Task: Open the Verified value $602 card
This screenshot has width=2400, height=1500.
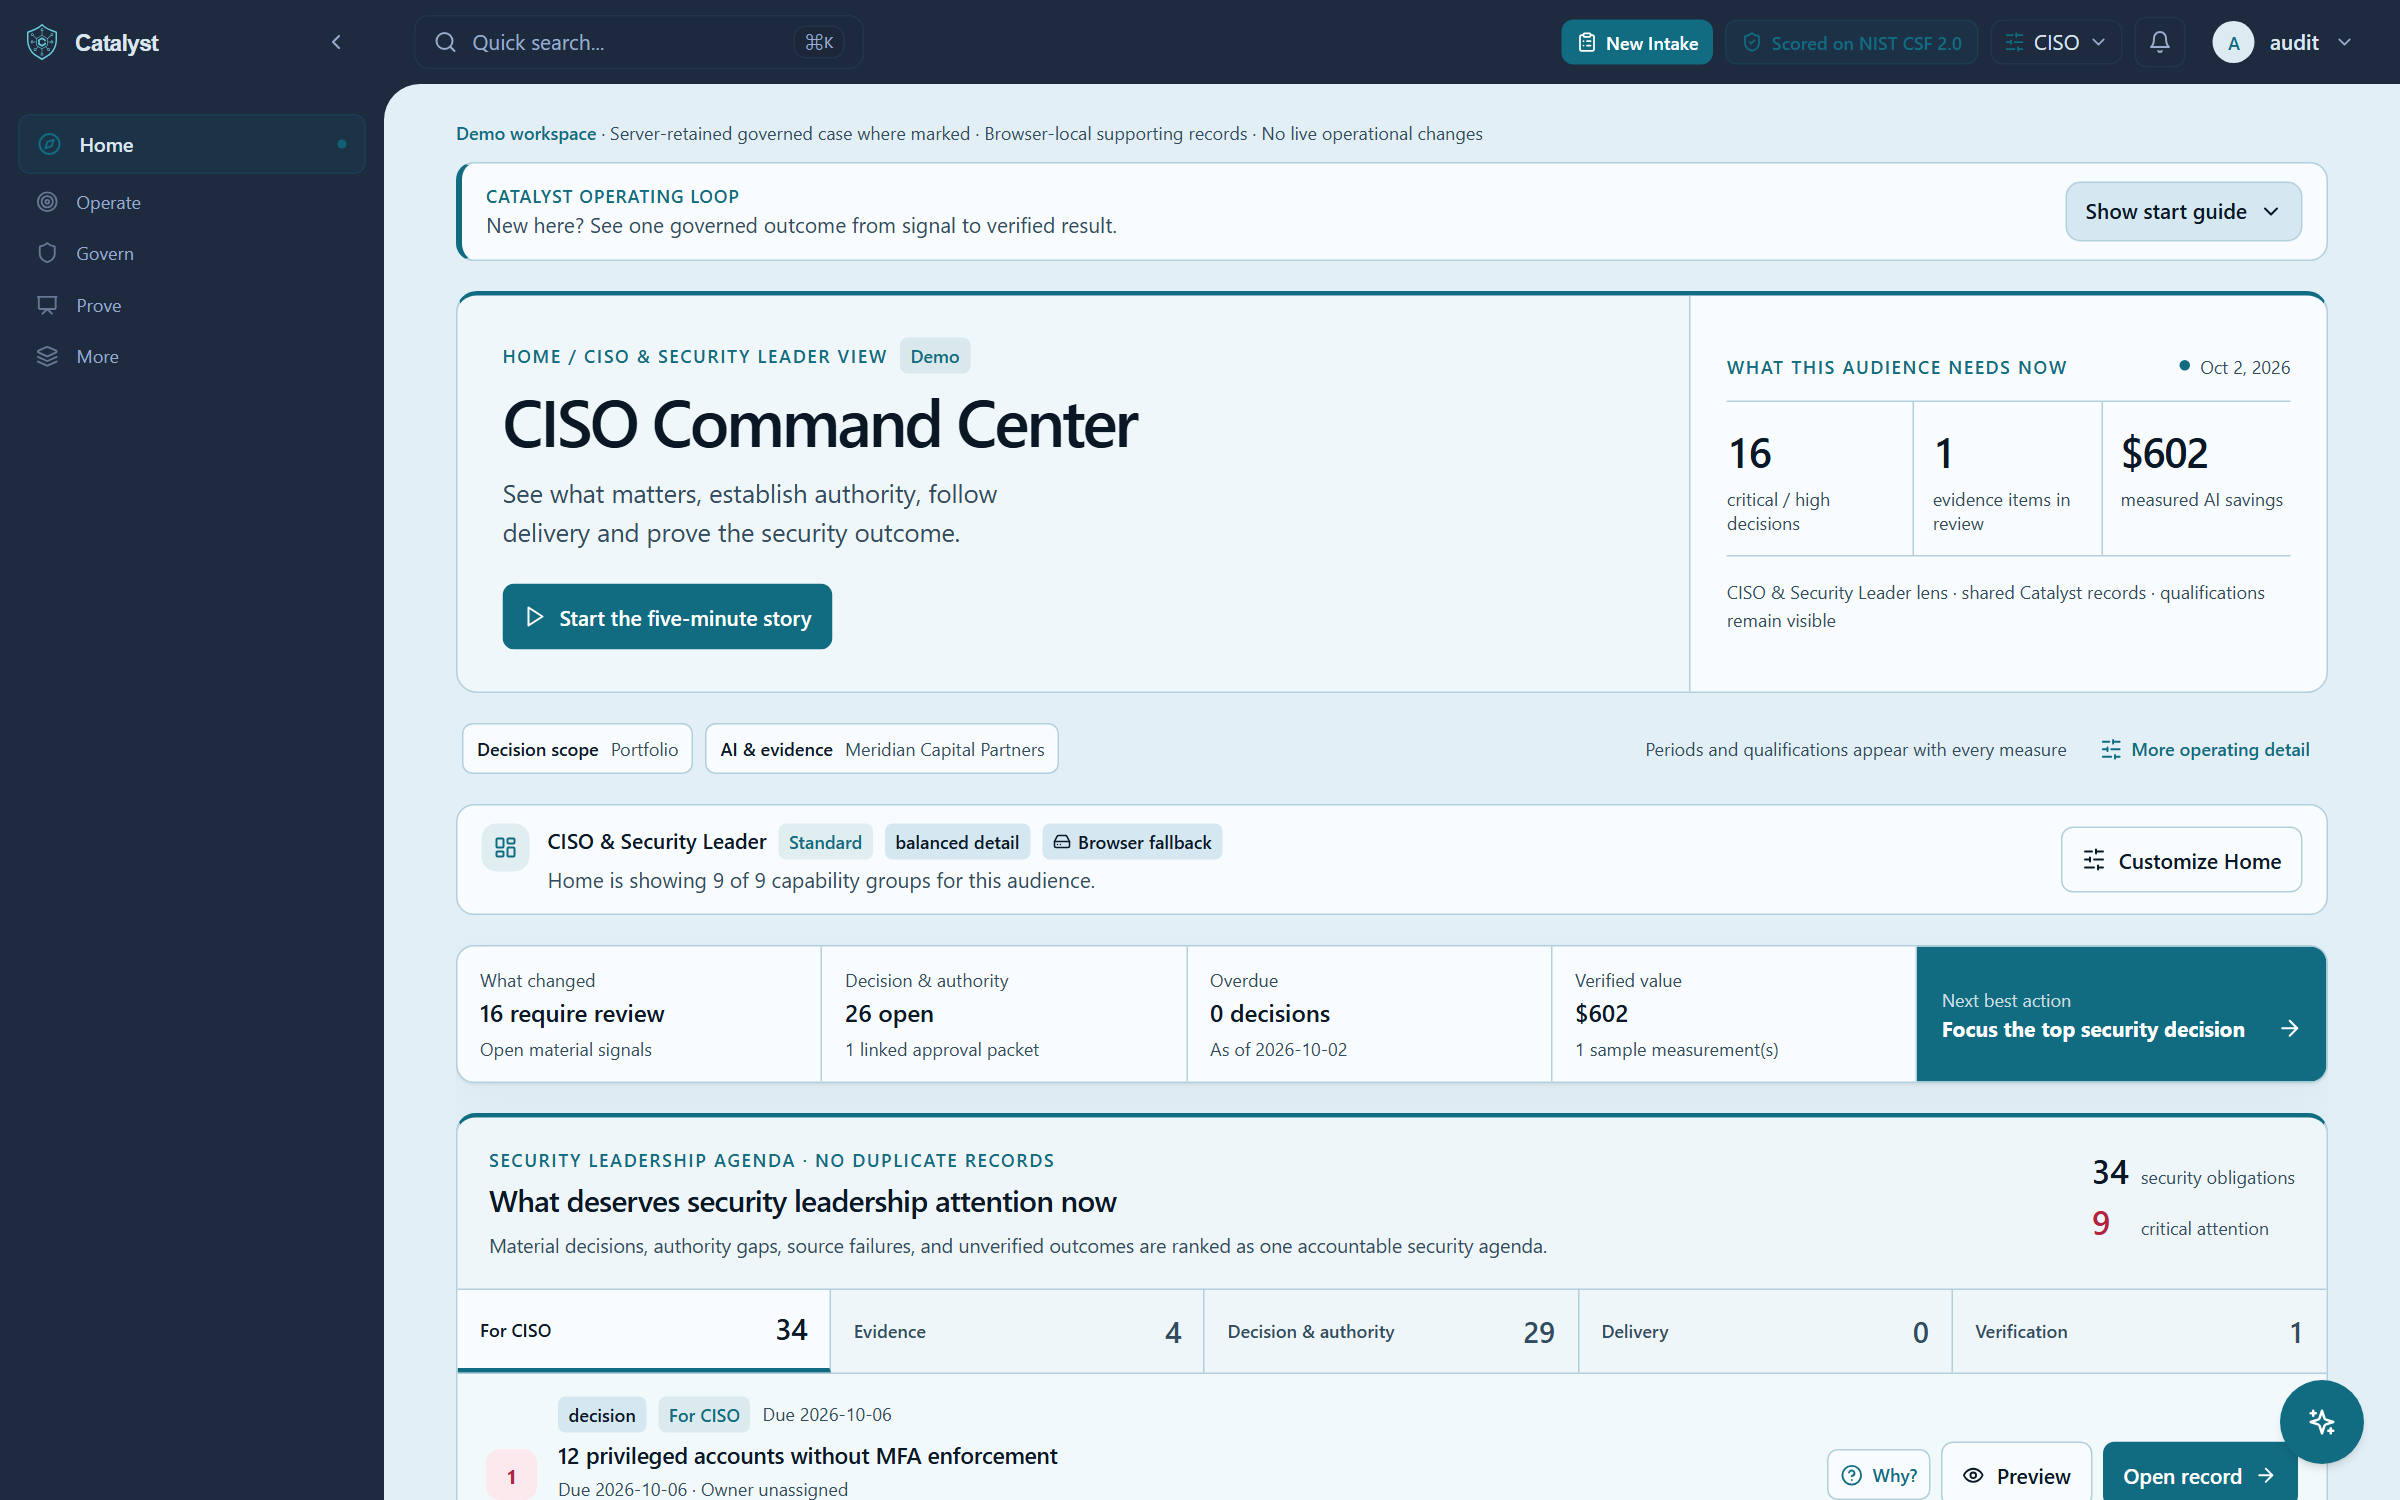Action: [x=1734, y=1014]
